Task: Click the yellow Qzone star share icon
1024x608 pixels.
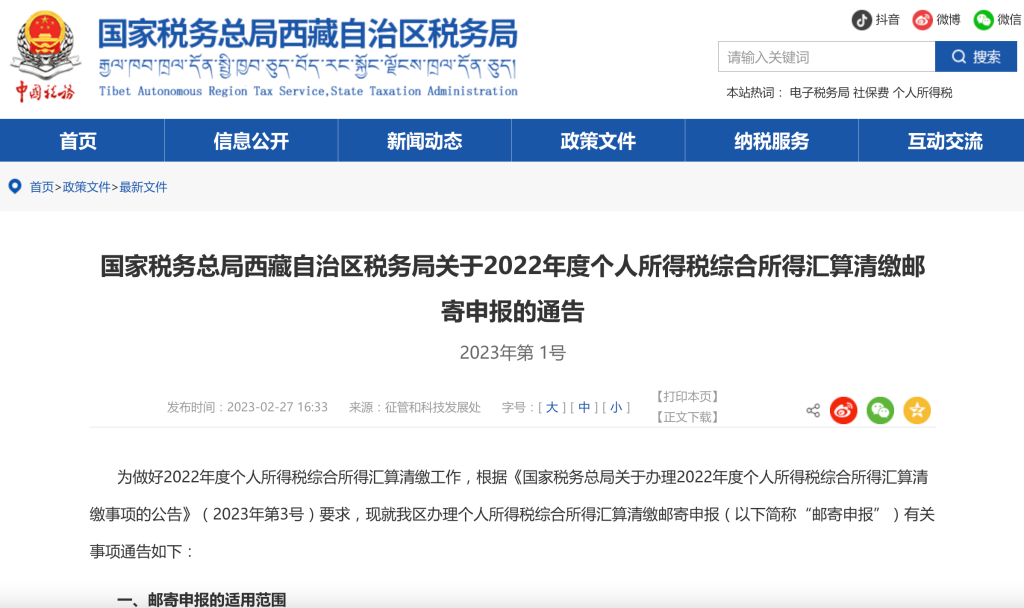Action: [x=917, y=410]
